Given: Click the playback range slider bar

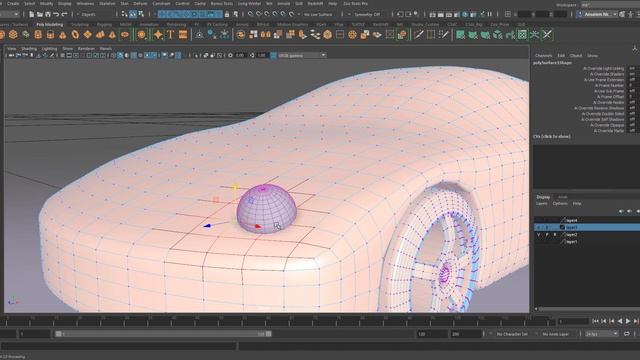Looking at the screenshot, I should point(163,334).
